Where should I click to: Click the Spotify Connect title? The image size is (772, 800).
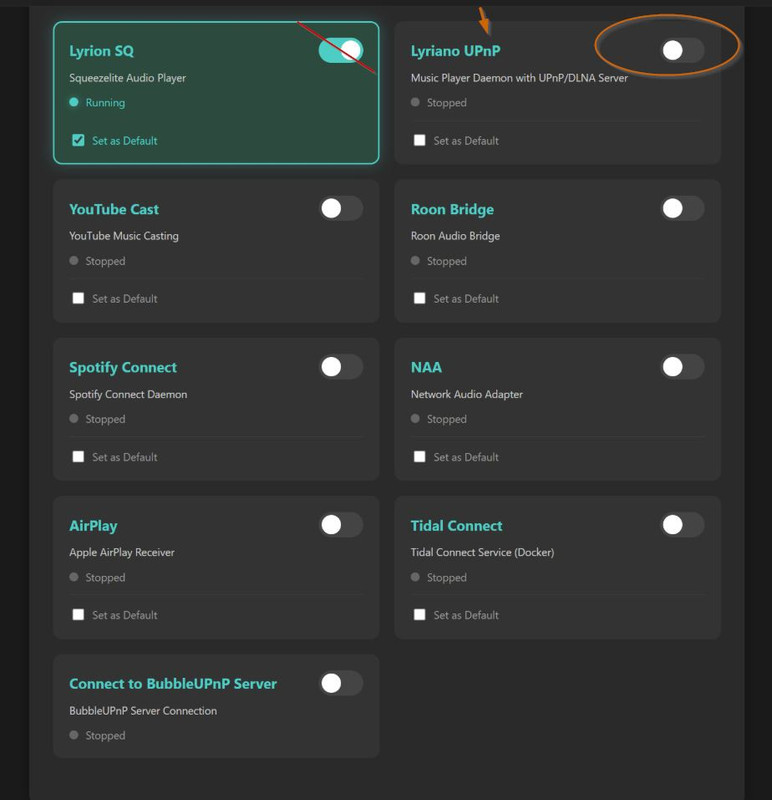[123, 367]
